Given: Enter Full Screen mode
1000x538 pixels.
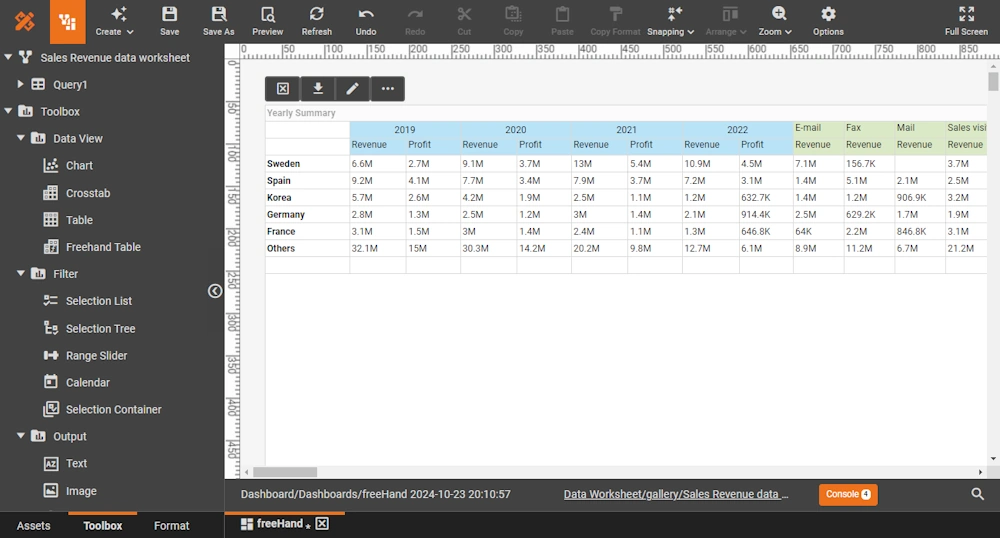Looking at the screenshot, I should tap(966, 20).
